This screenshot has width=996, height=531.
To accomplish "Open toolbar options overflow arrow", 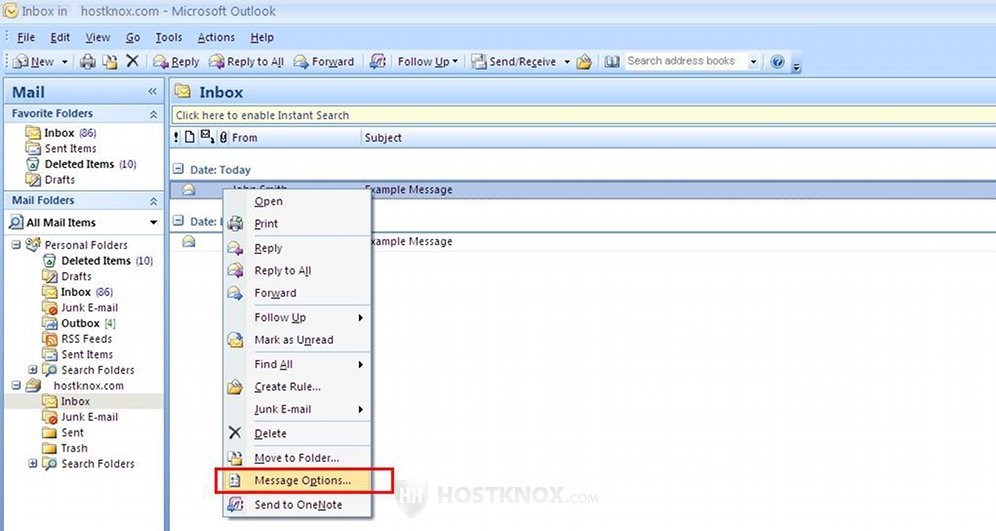I will tap(796, 65).
